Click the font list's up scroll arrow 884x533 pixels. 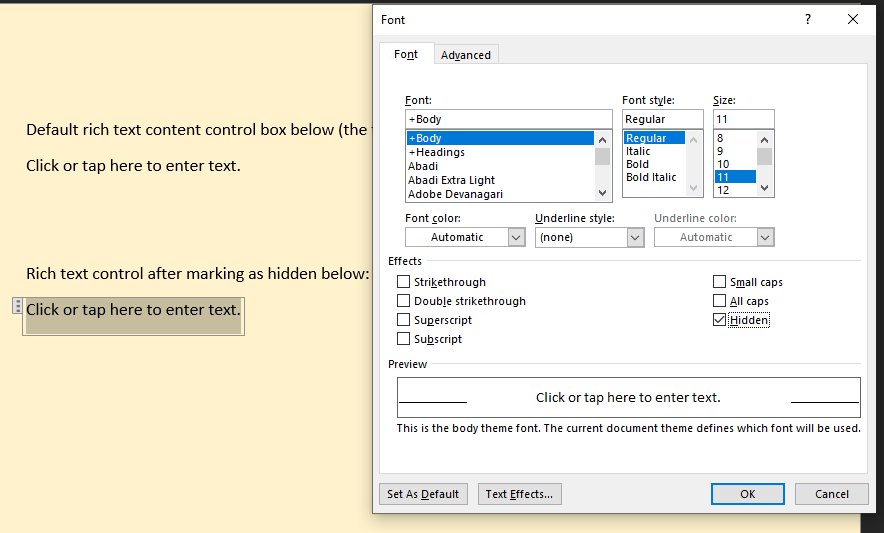click(x=603, y=139)
